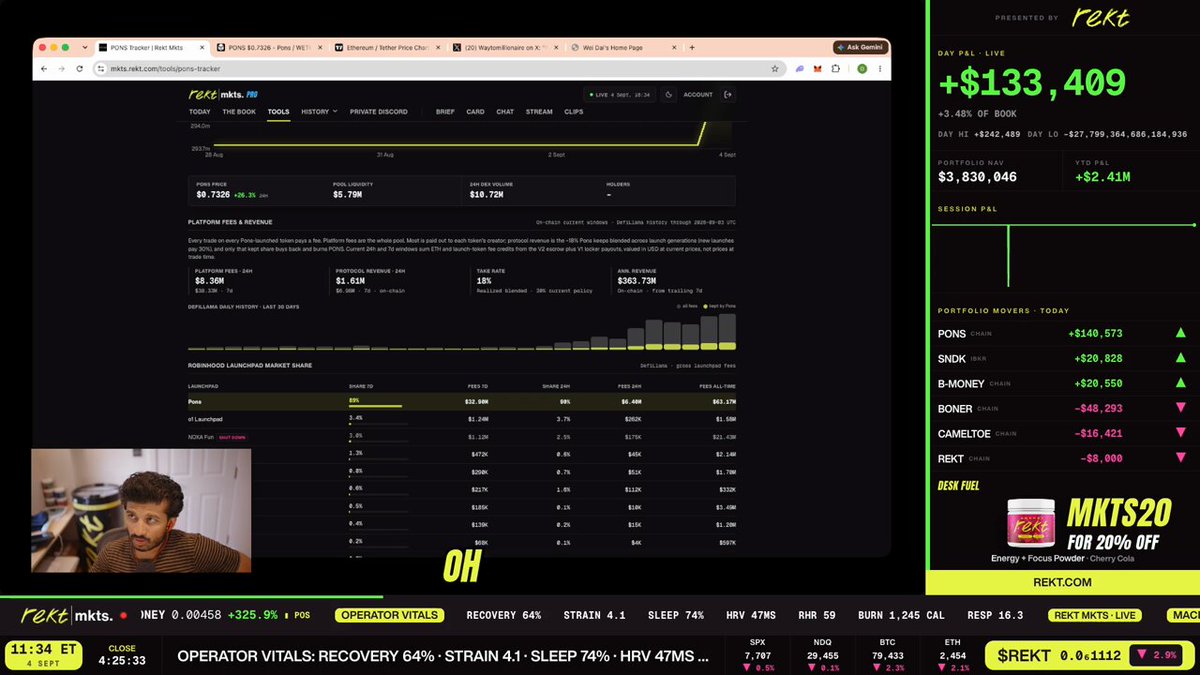Click the PONS portfolio mover row
The height and width of the screenshot is (675, 1200).
pos(1062,333)
